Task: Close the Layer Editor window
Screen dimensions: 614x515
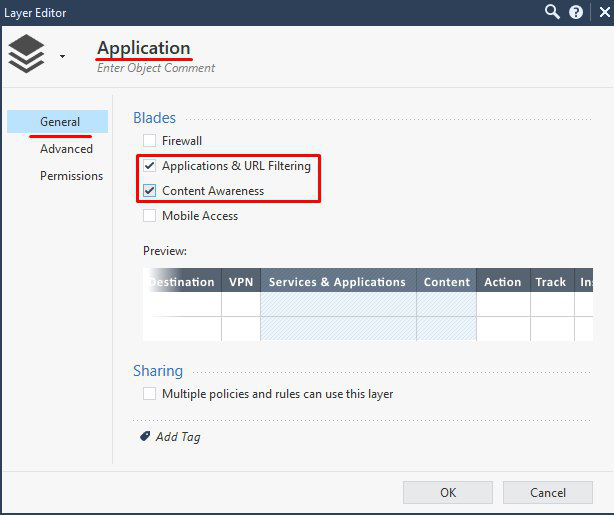Action: (x=605, y=13)
